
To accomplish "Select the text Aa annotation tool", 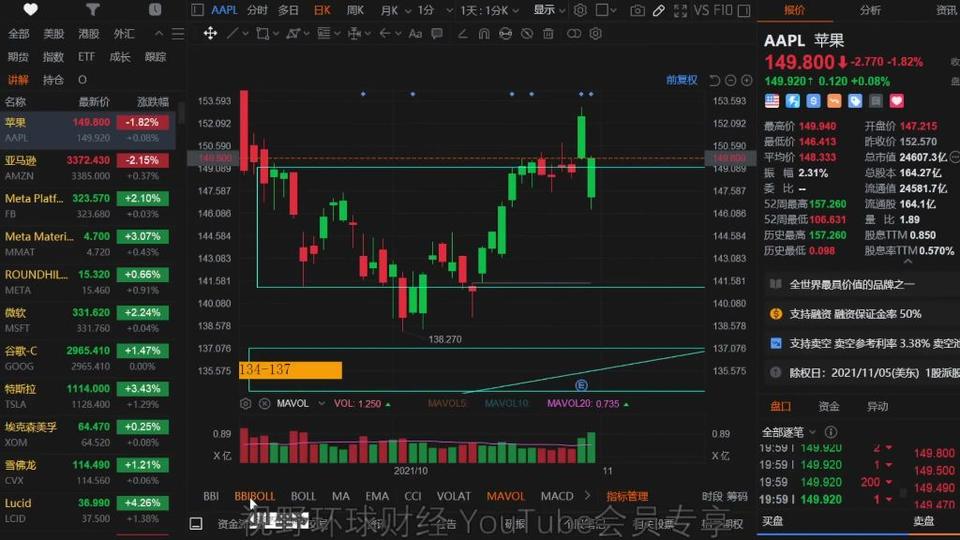I will pyautogui.click(x=415, y=33).
